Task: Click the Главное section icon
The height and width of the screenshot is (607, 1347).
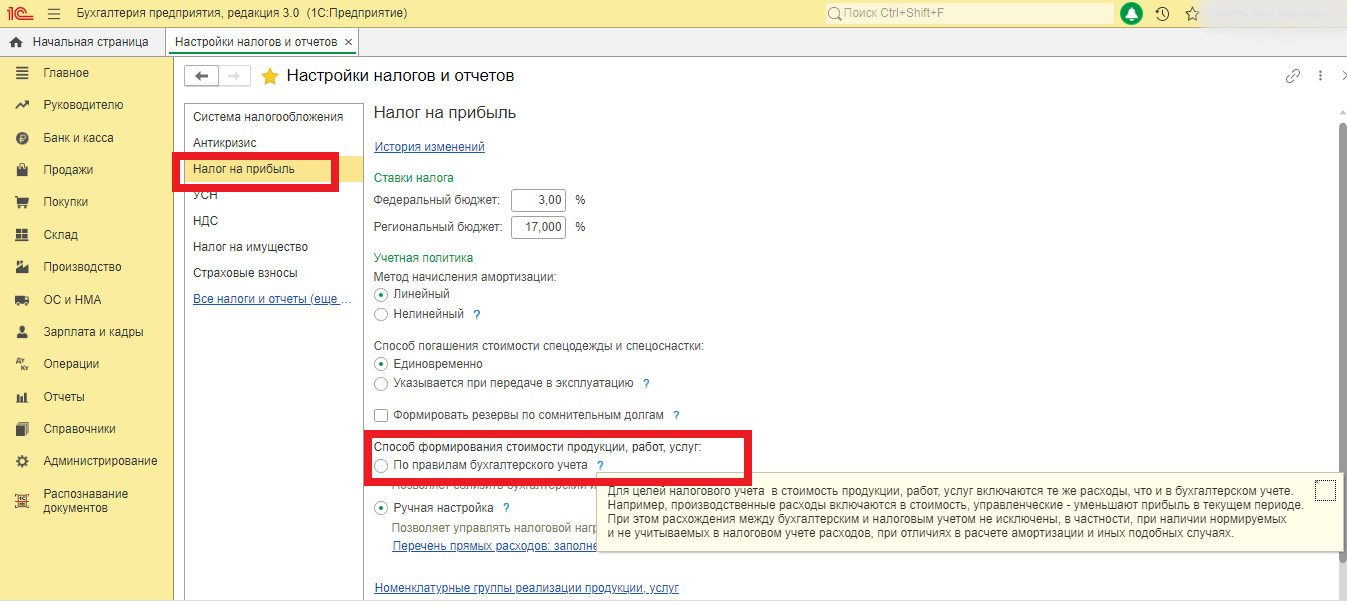Action: (x=22, y=73)
